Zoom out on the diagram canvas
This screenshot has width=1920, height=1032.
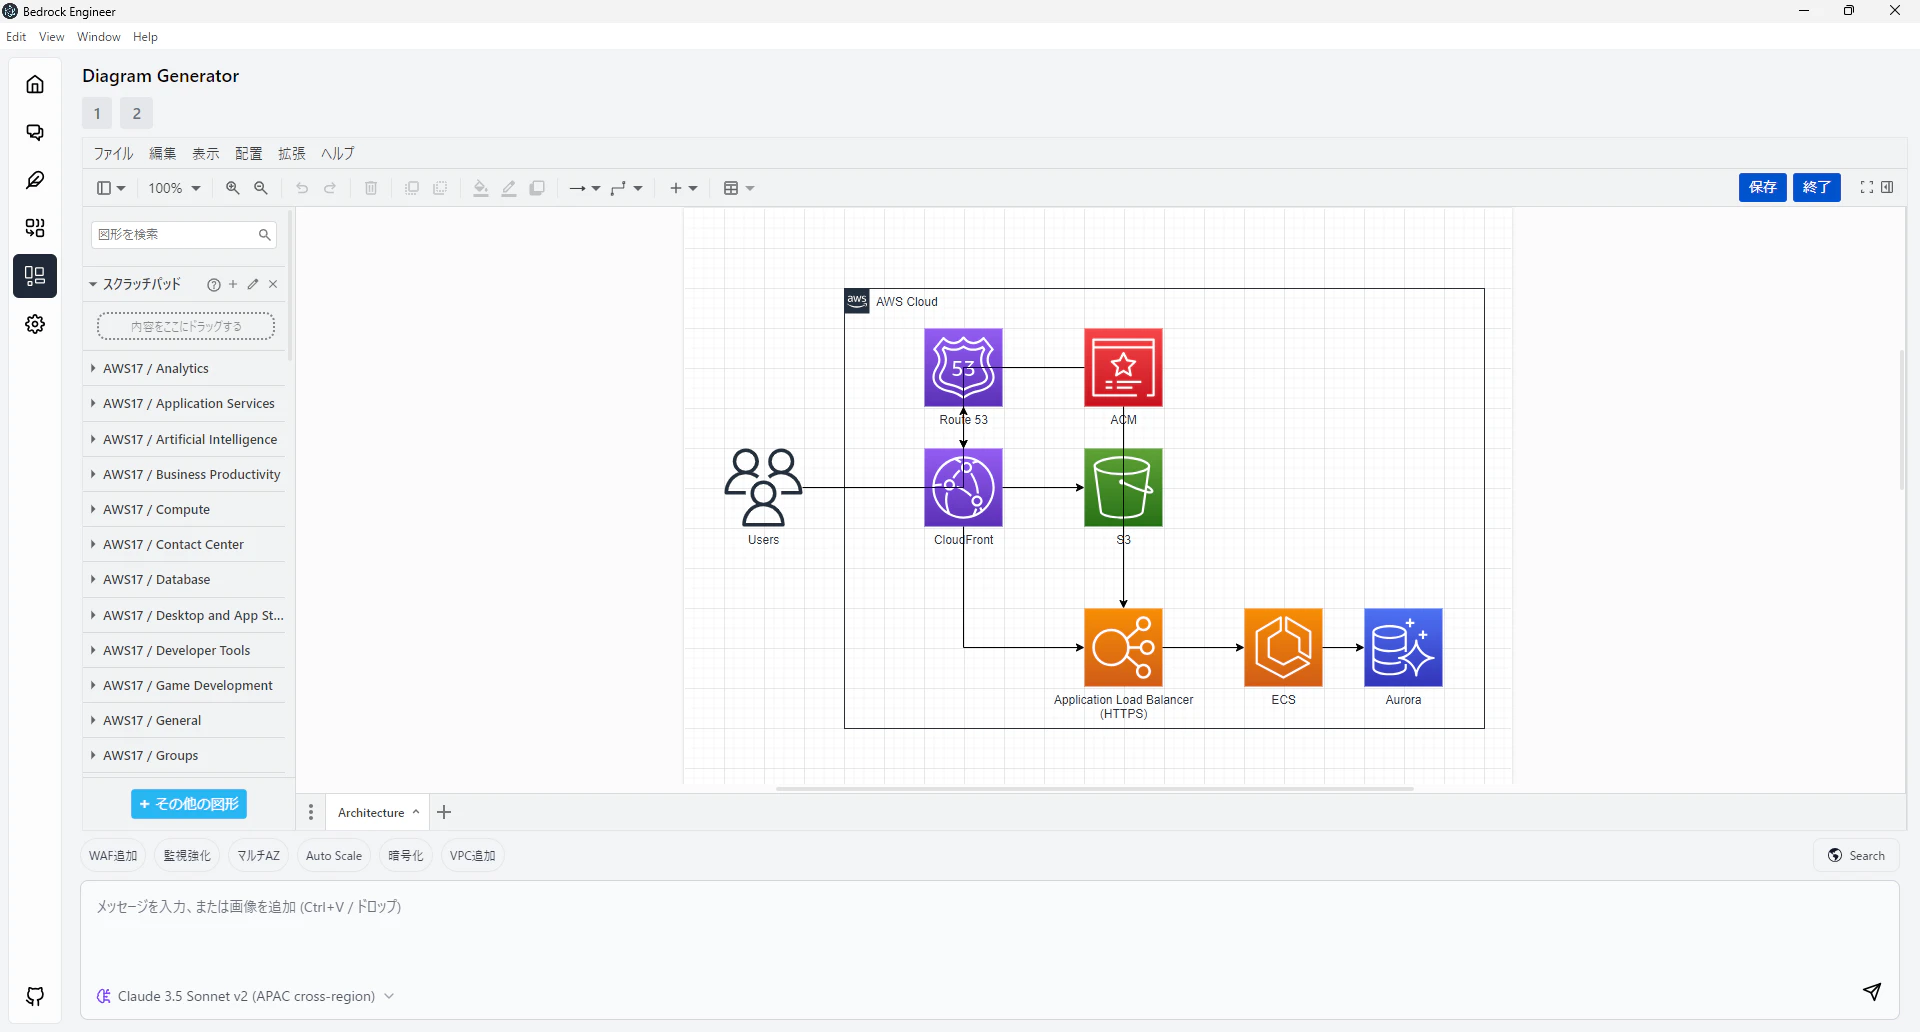pos(261,188)
